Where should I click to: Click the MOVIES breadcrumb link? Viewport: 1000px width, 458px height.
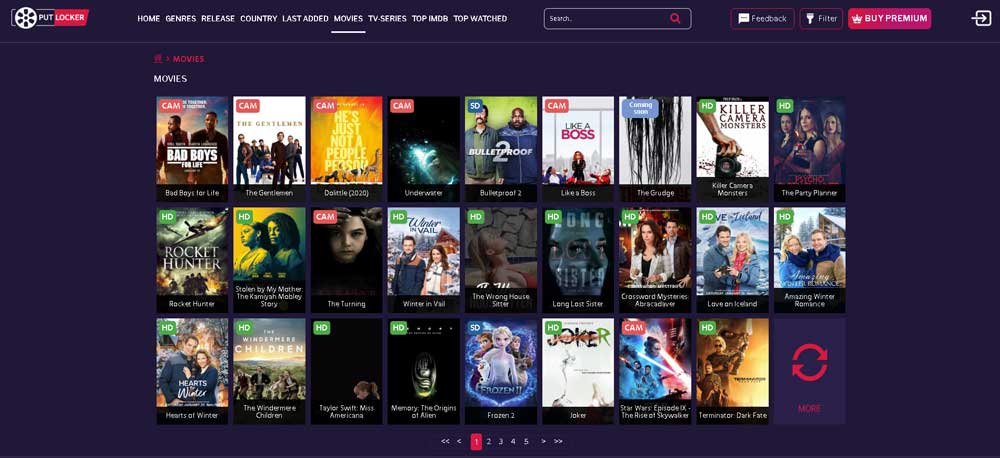[x=189, y=59]
